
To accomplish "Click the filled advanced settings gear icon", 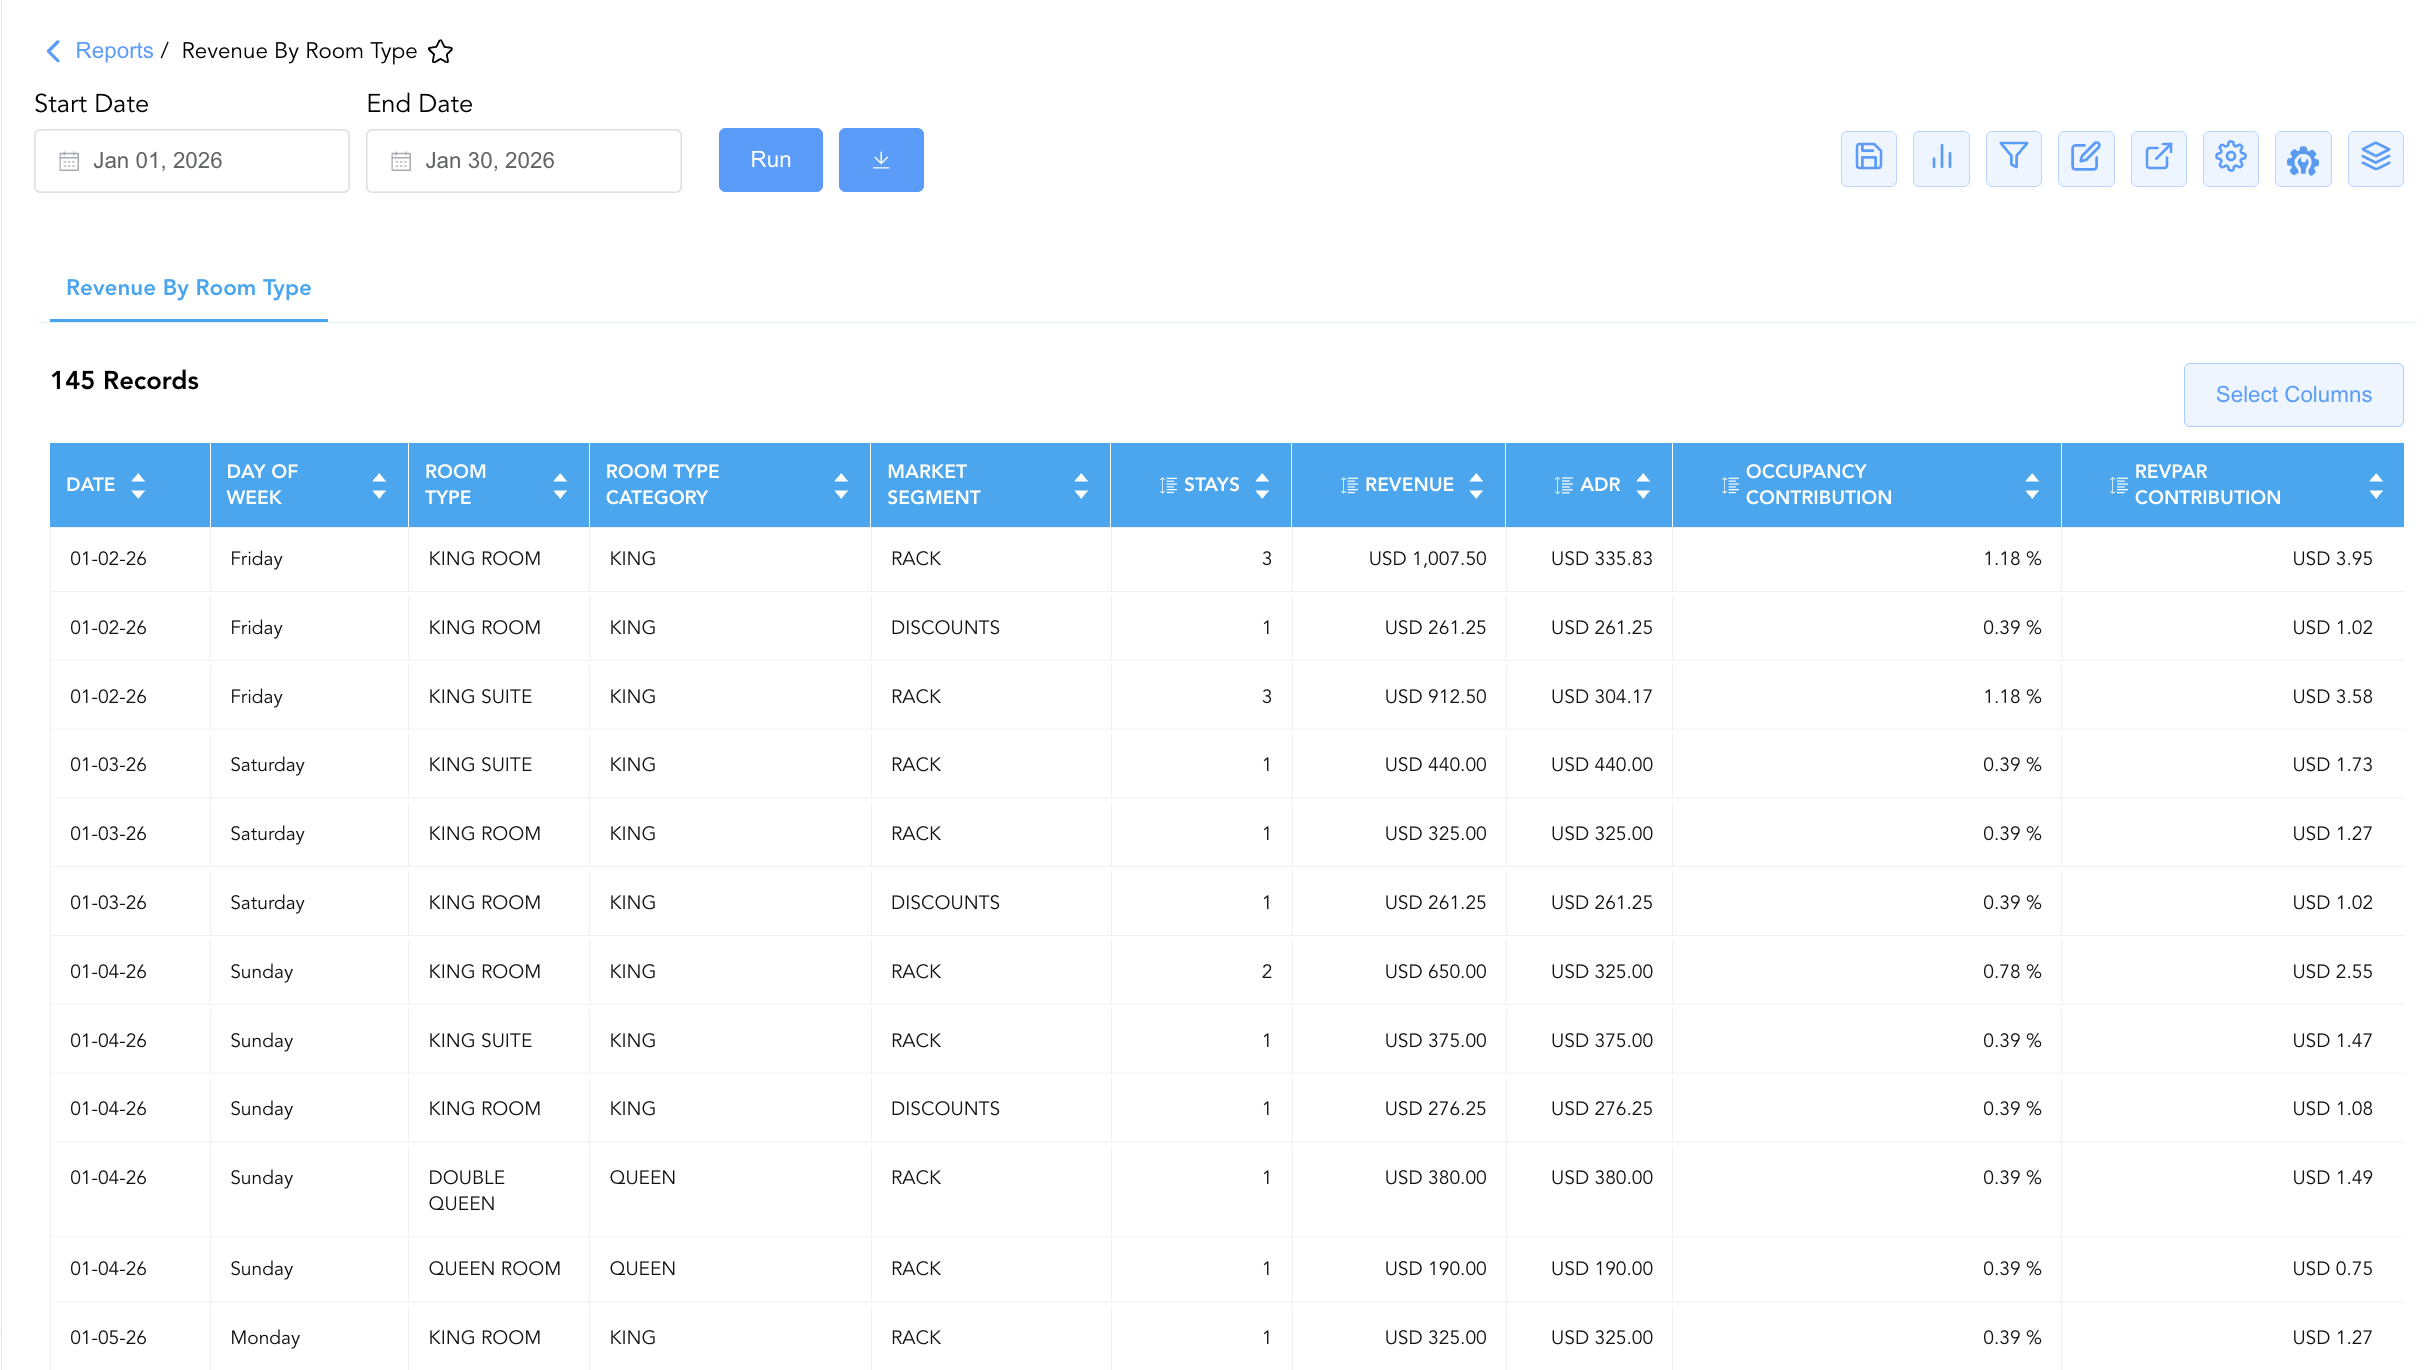I will tap(2303, 158).
